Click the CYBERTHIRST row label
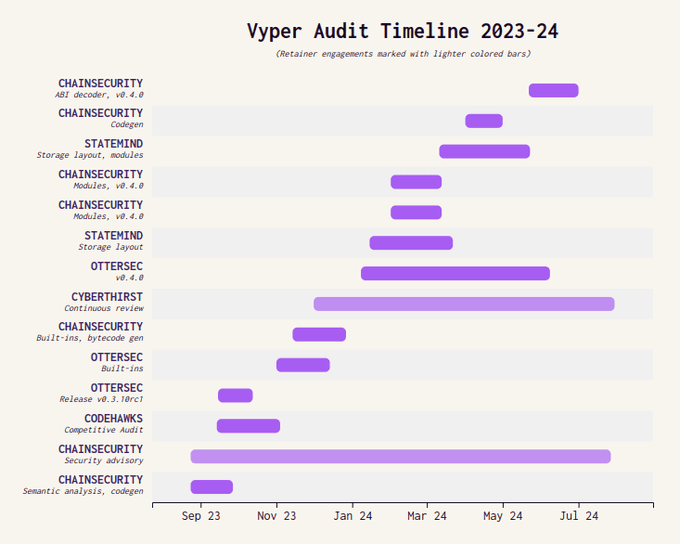This screenshot has width=680, height=544. tap(106, 297)
